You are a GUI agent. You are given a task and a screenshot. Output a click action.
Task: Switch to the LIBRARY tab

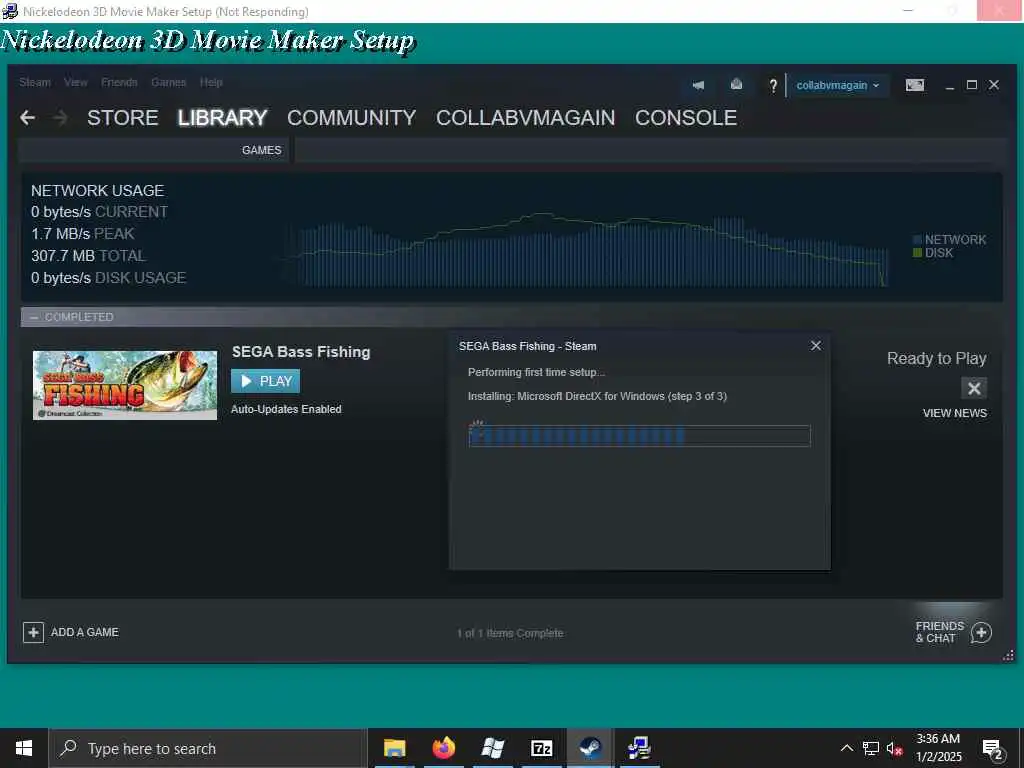pos(222,118)
